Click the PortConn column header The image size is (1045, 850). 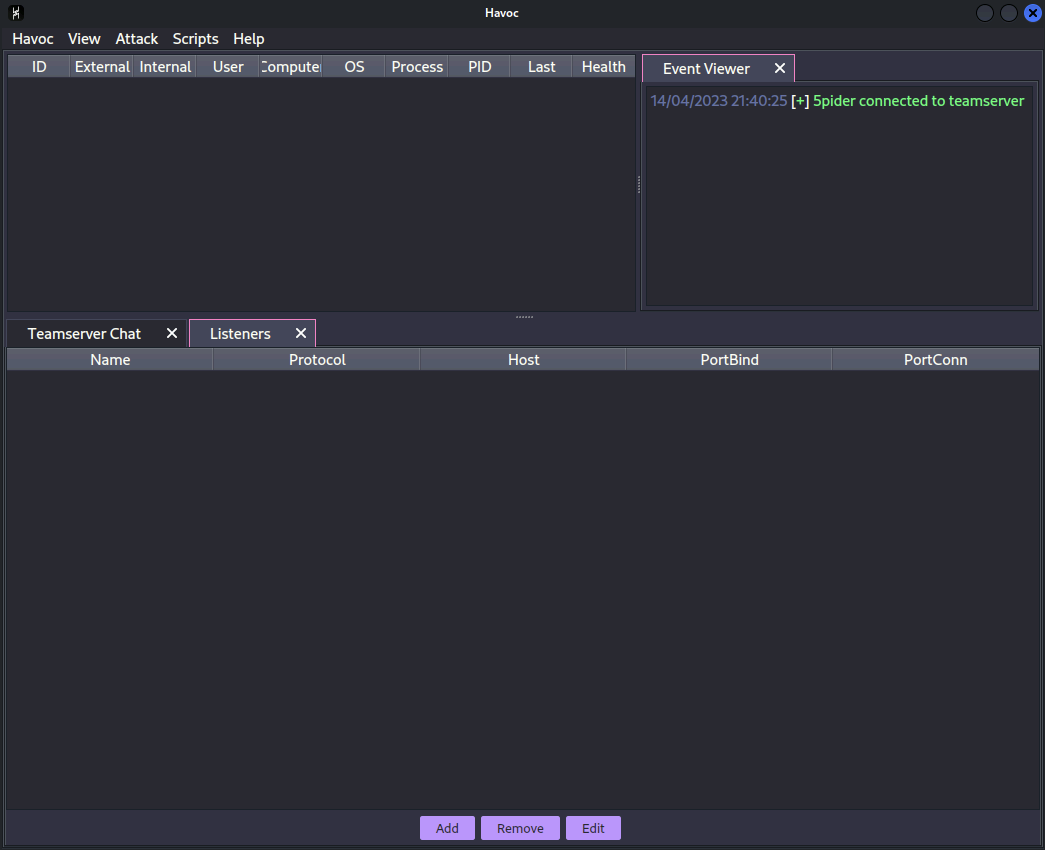click(935, 360)
